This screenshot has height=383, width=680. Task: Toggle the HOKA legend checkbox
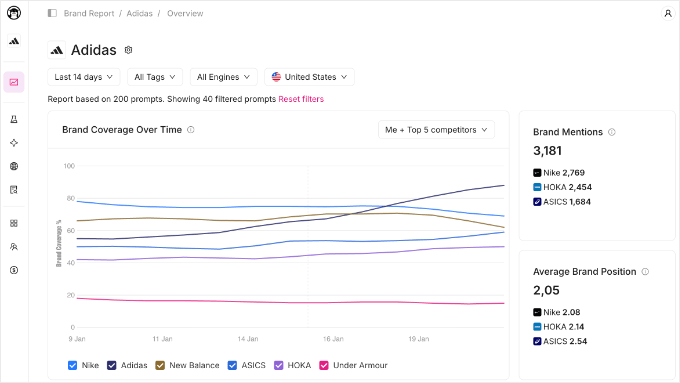tap(278, 365)
